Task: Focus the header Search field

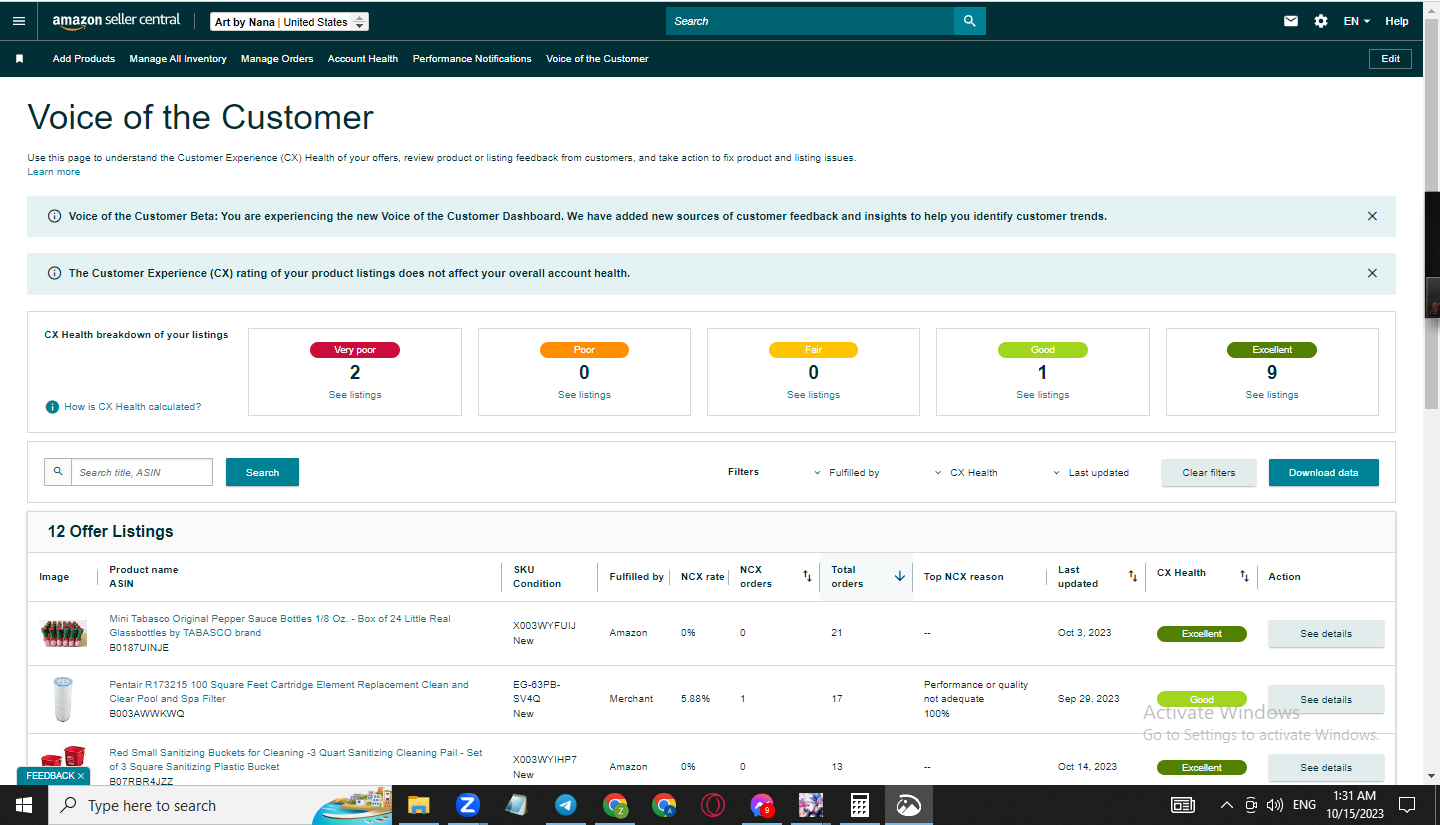Action: coord(810,21)
